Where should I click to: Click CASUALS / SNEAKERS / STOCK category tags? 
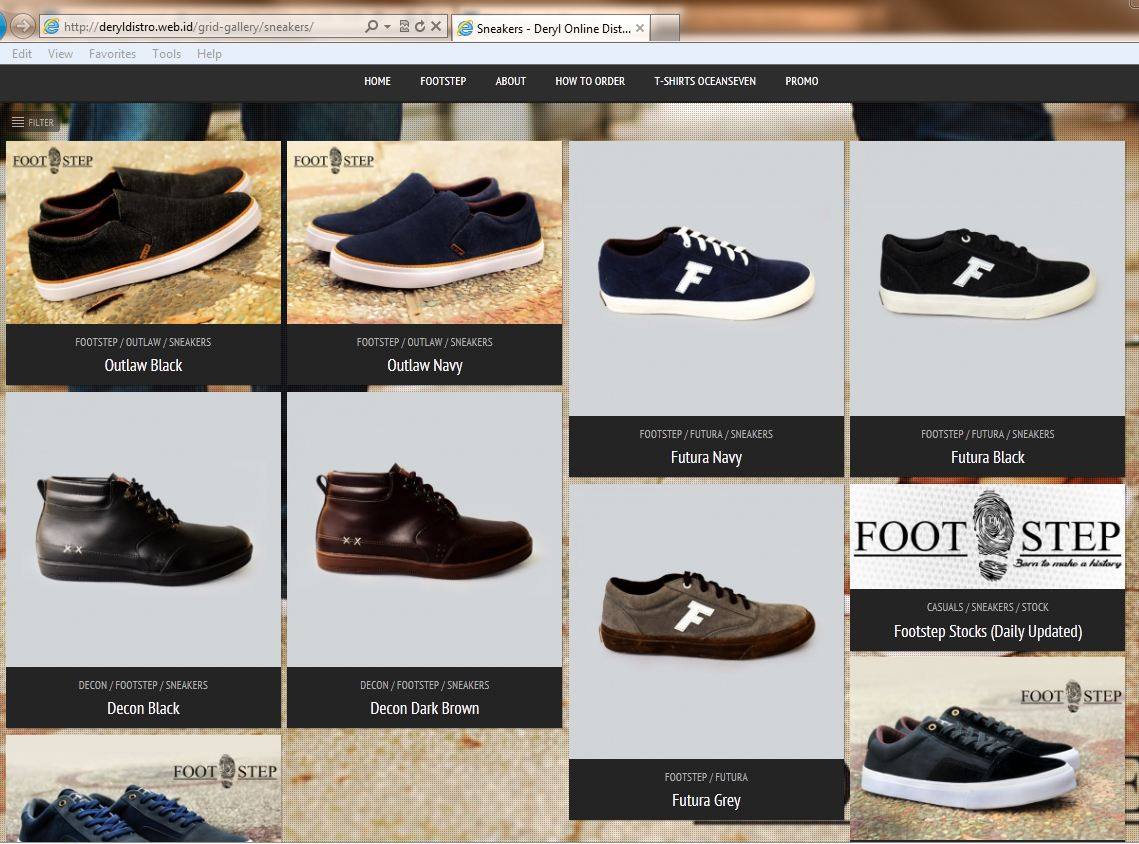(988, 607)
